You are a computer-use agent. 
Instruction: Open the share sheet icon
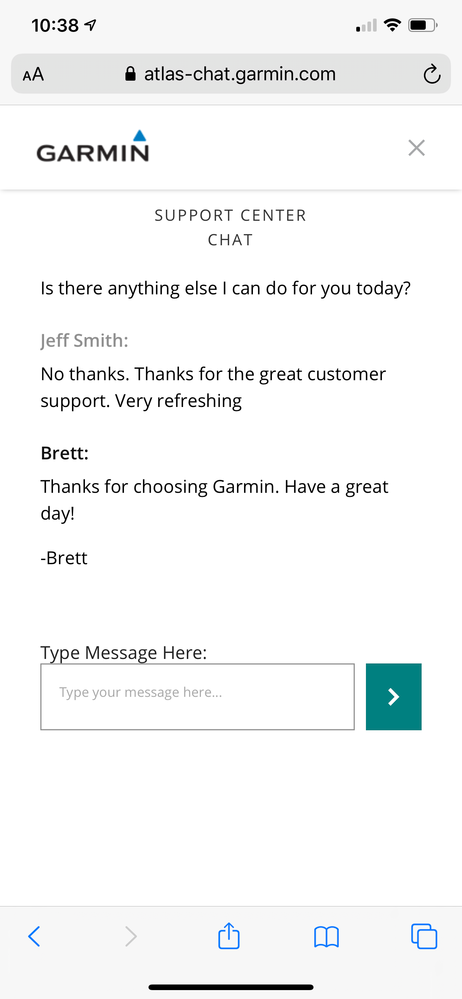point(229,935)
